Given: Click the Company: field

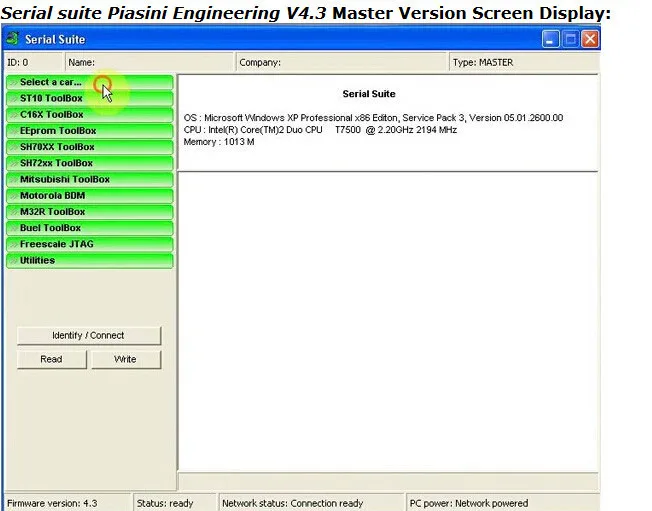Looking at the screenshot, I should coord(341,62).
